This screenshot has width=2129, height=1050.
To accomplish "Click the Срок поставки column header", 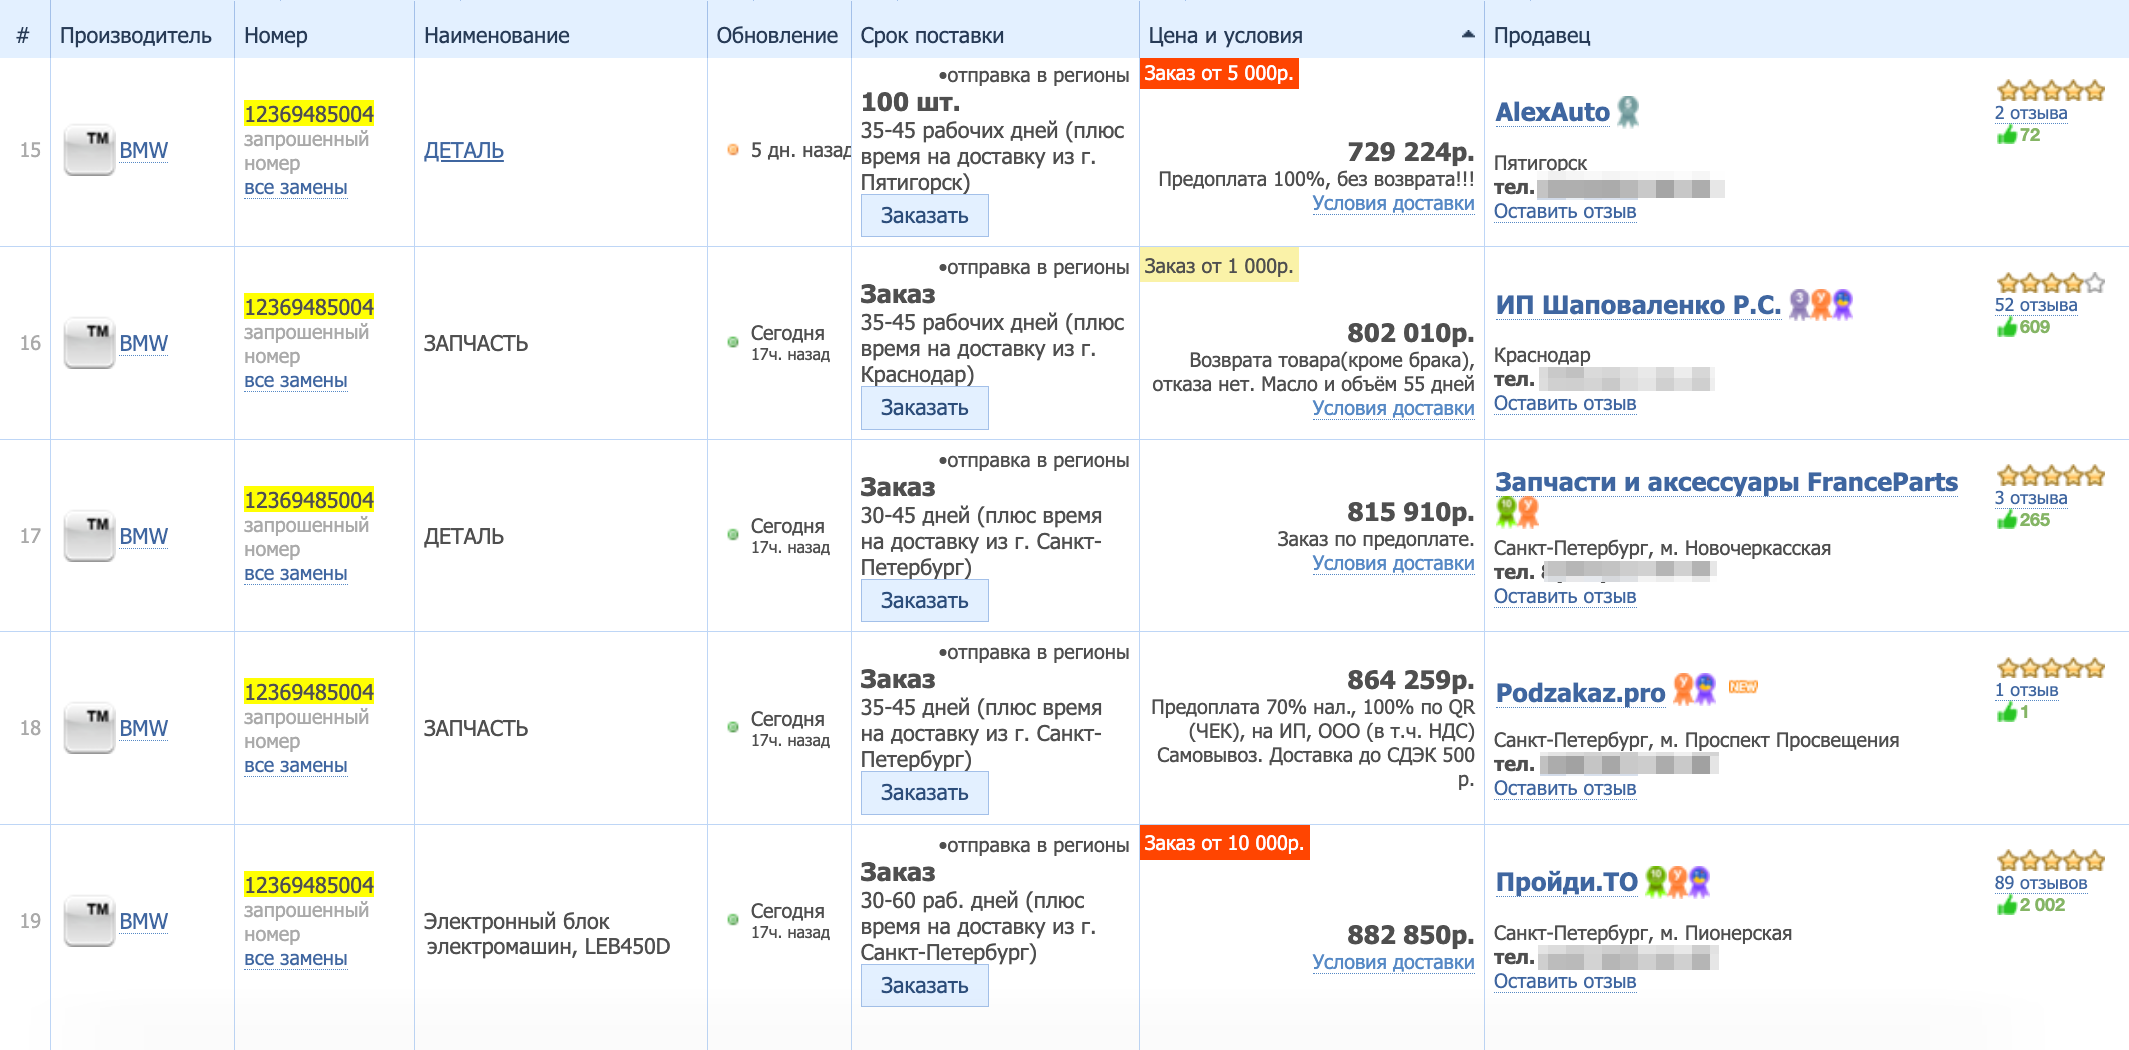I will (x=932, y=36).
